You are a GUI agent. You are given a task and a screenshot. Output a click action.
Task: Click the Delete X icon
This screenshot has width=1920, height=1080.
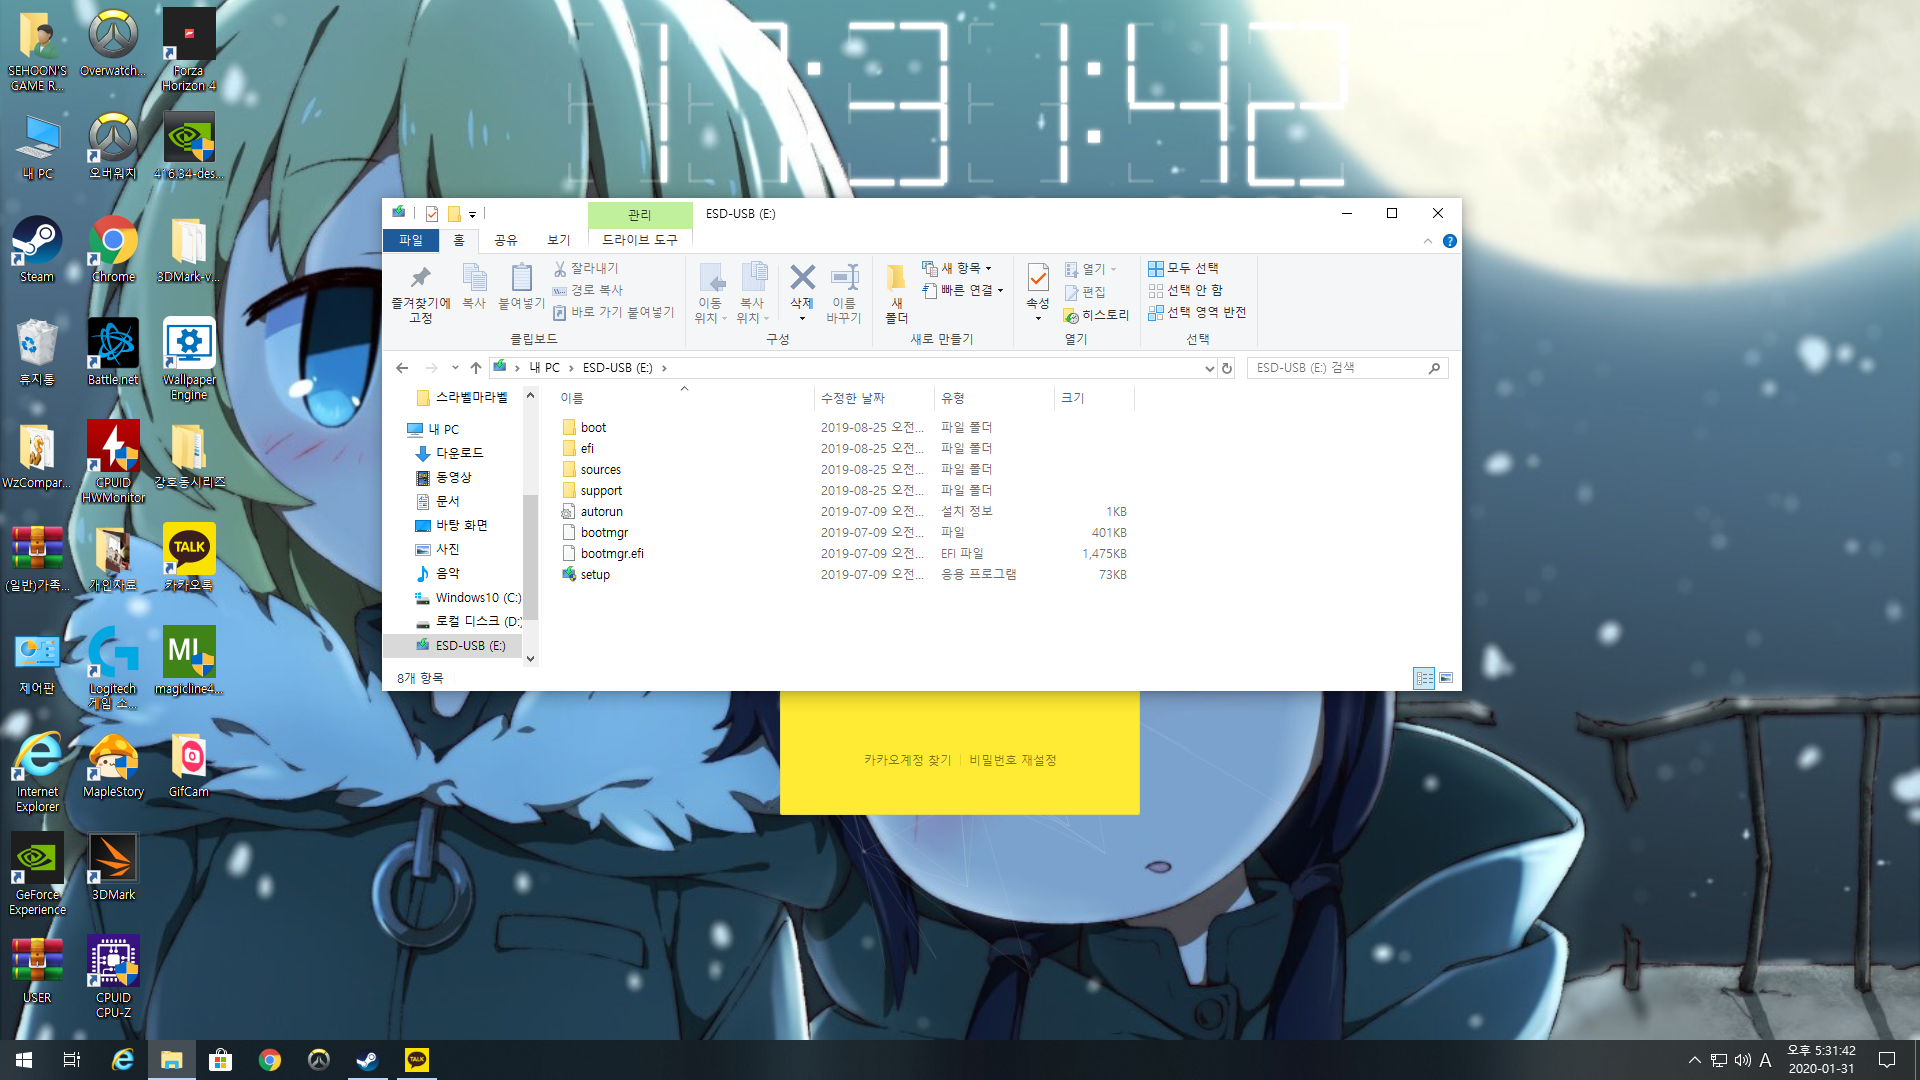click(x=802, y=277)
